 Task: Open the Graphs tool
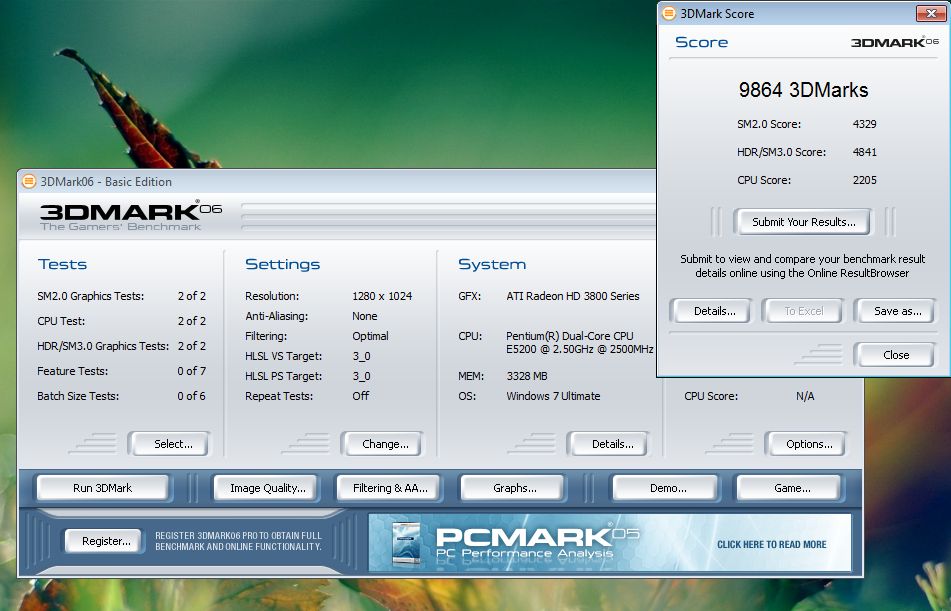click(514, 488)
